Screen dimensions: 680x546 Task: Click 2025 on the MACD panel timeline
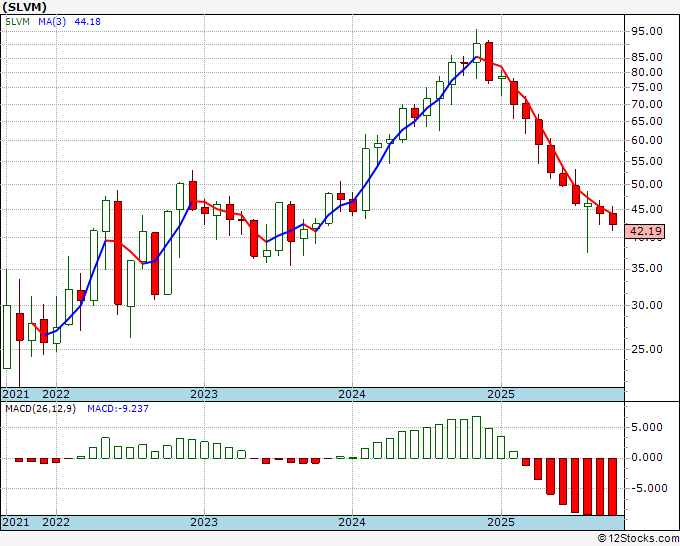coord(501,522)
